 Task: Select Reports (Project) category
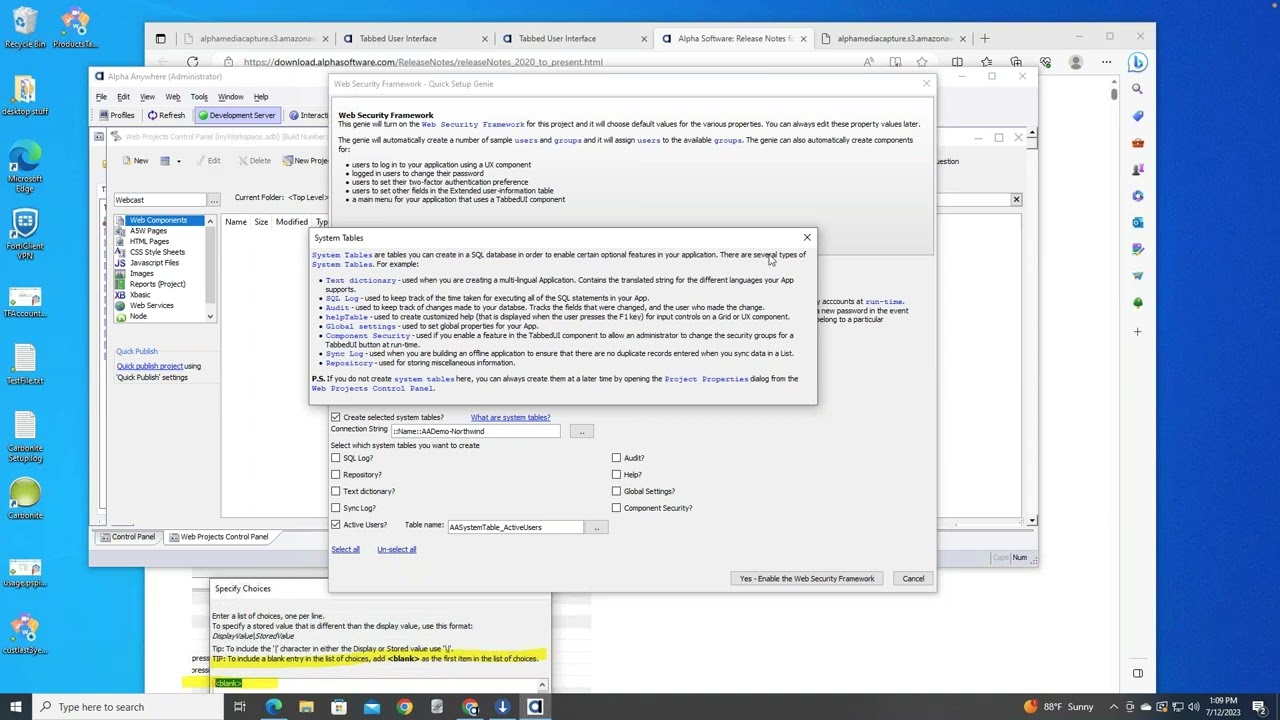pos(157,284)
